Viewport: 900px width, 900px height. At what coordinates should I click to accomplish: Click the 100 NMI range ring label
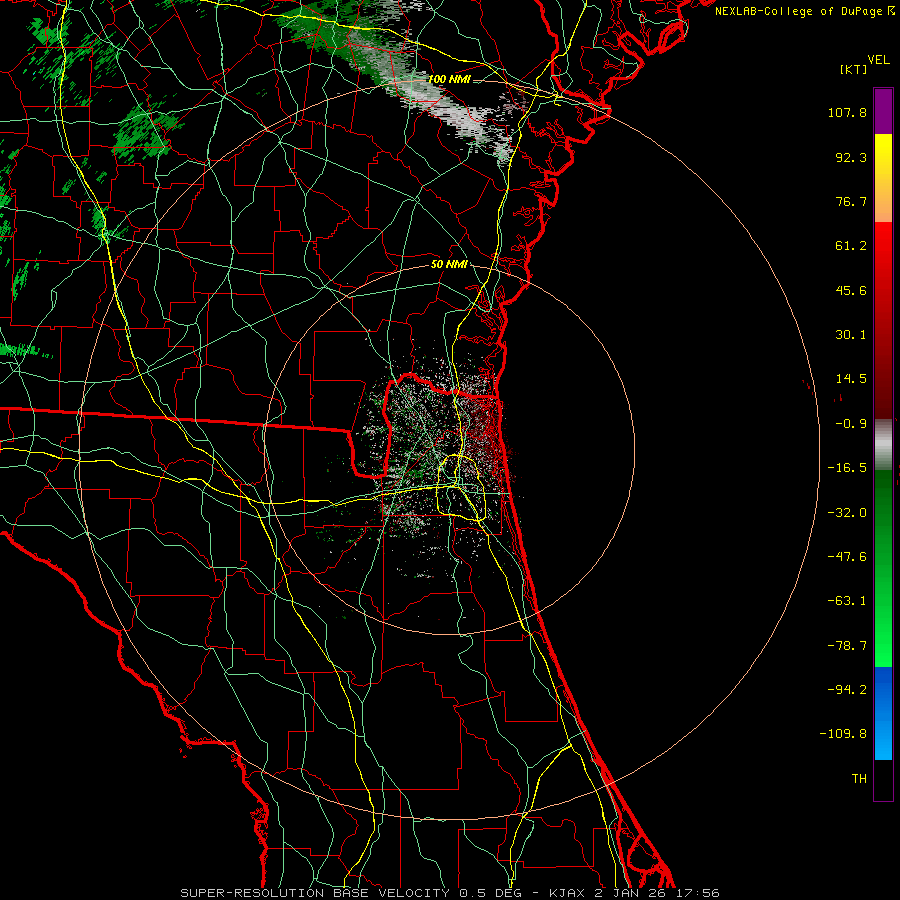tap(449, 79)
